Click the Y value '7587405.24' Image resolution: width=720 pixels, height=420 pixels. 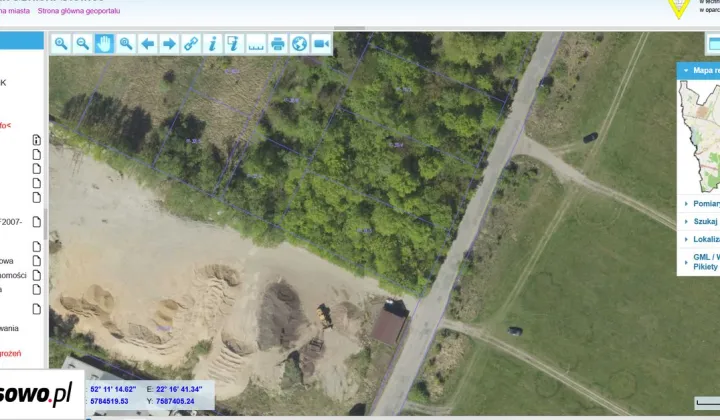pos(175,401)
